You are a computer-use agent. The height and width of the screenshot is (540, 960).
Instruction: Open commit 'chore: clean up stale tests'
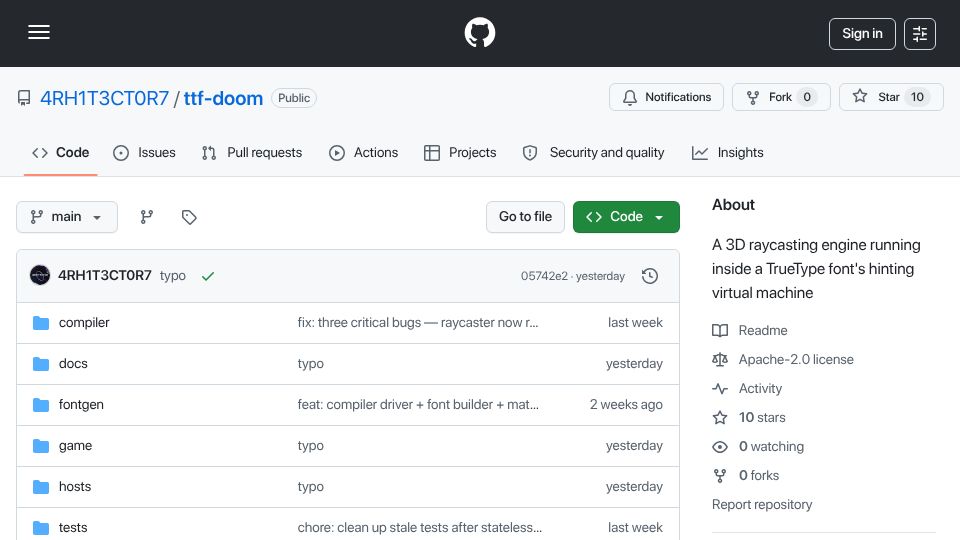tap(419, 528)
